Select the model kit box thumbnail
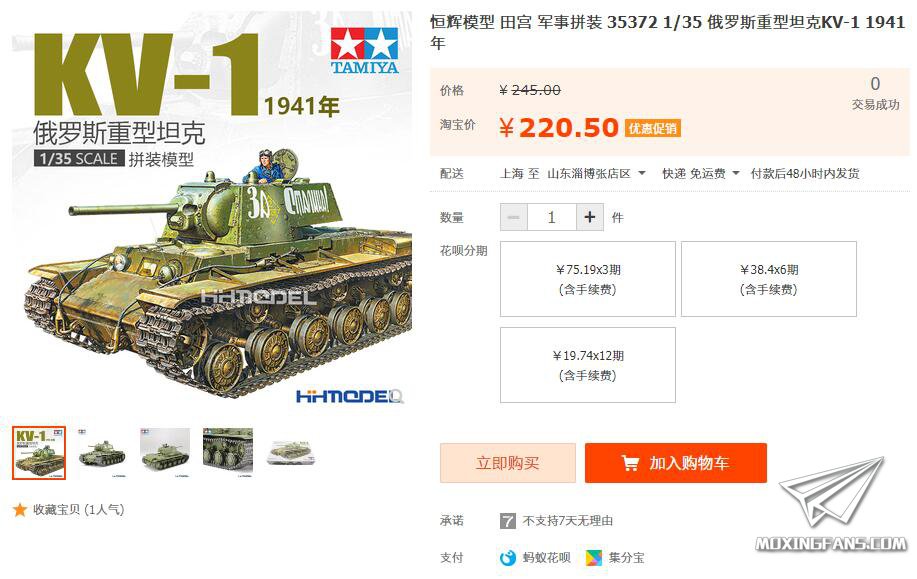This screenshot has width=917, height=579. 292,453
